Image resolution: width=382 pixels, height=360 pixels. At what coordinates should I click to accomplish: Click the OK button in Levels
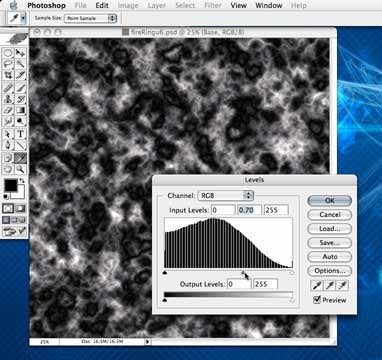pyautogui.click(x=329, y=201)
